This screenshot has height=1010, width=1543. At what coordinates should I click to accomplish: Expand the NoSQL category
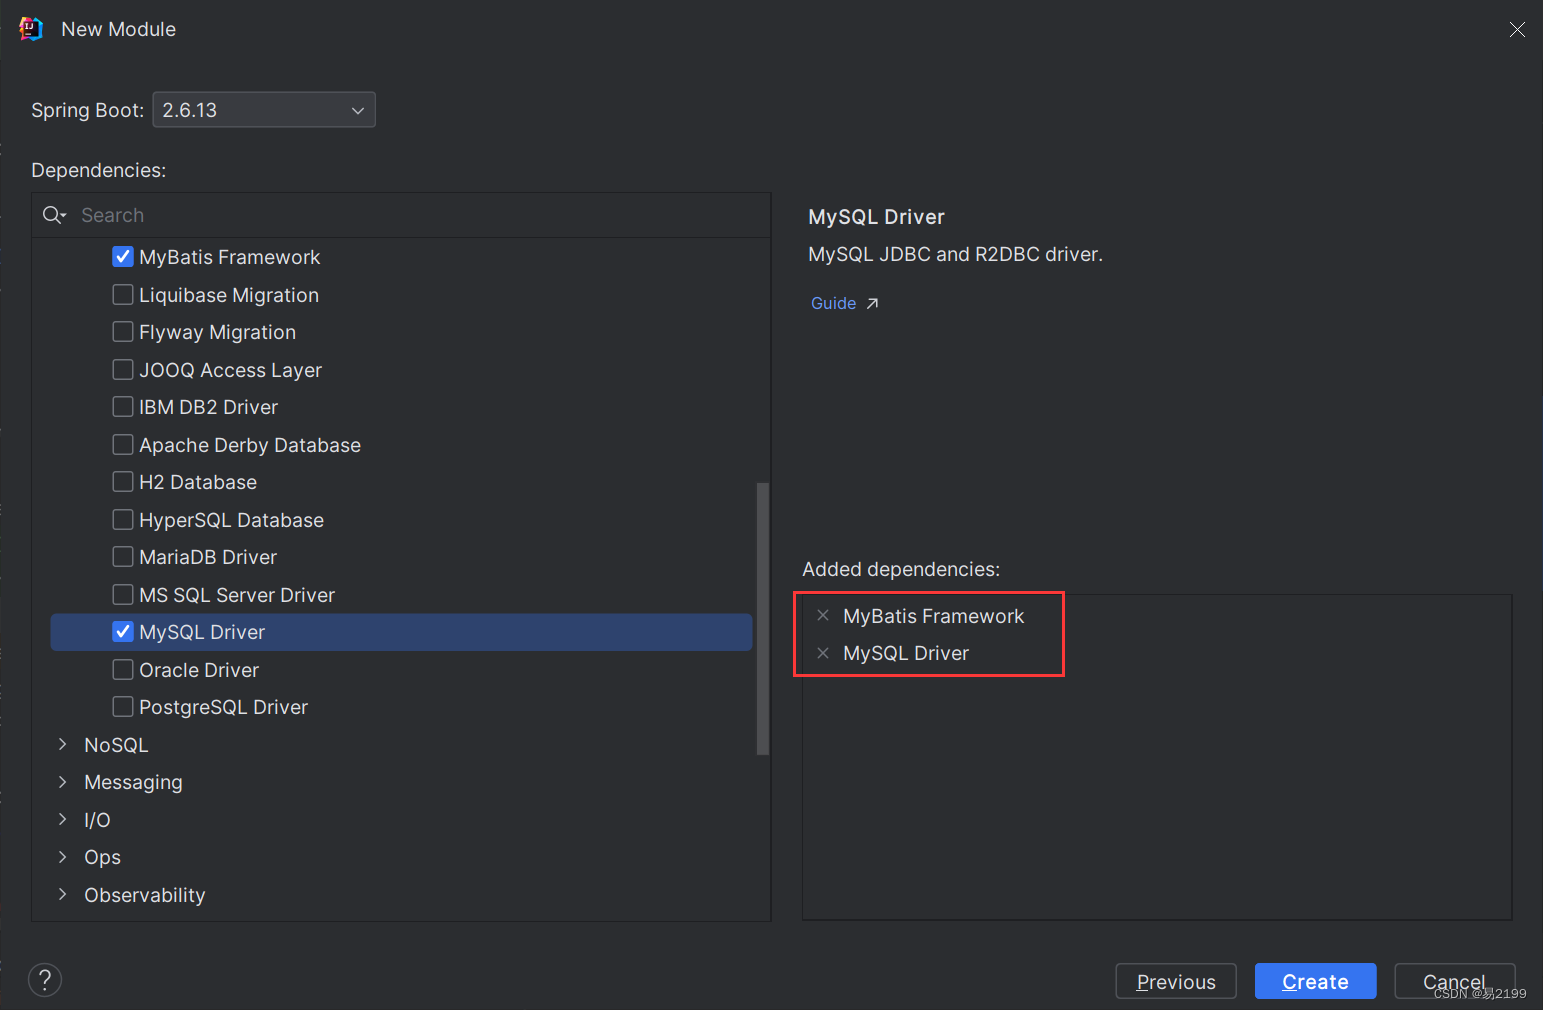(62, 744)
